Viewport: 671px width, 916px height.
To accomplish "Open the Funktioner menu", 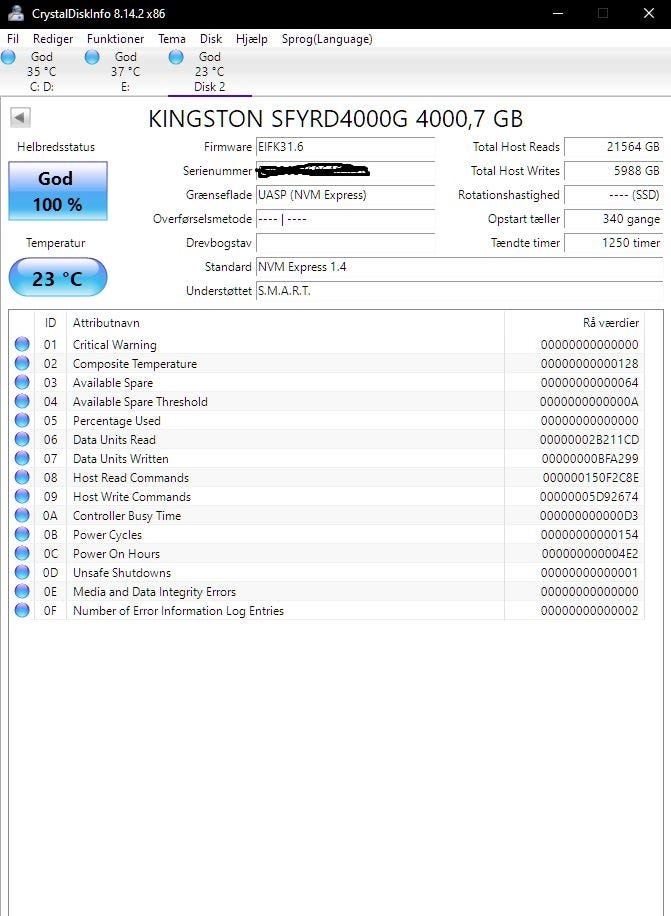I will [x=116, y=39].
